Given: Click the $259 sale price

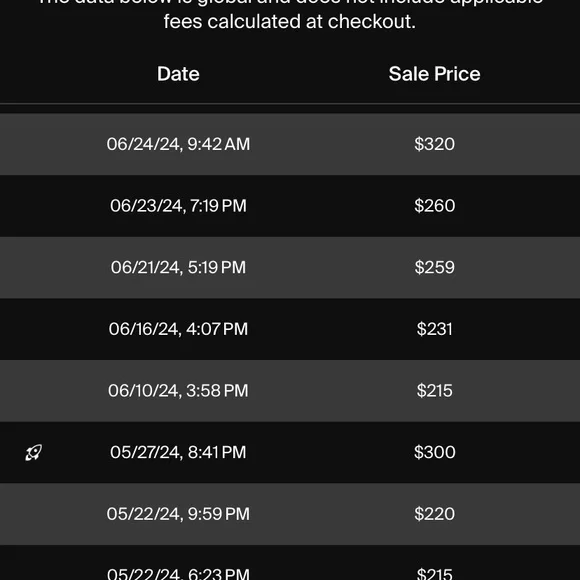Looking at the screenshot, I should (434, 267).
